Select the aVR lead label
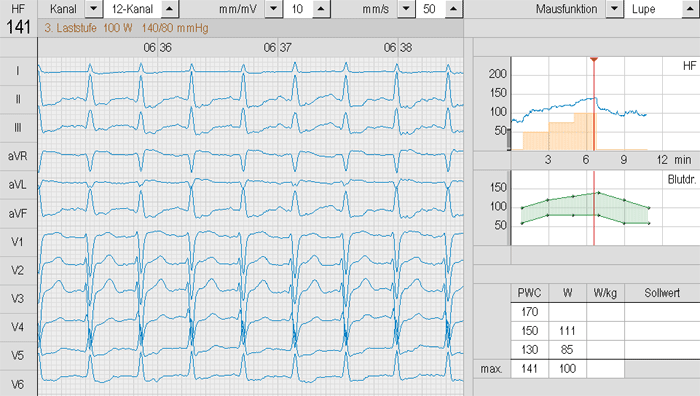 [18, 156]
